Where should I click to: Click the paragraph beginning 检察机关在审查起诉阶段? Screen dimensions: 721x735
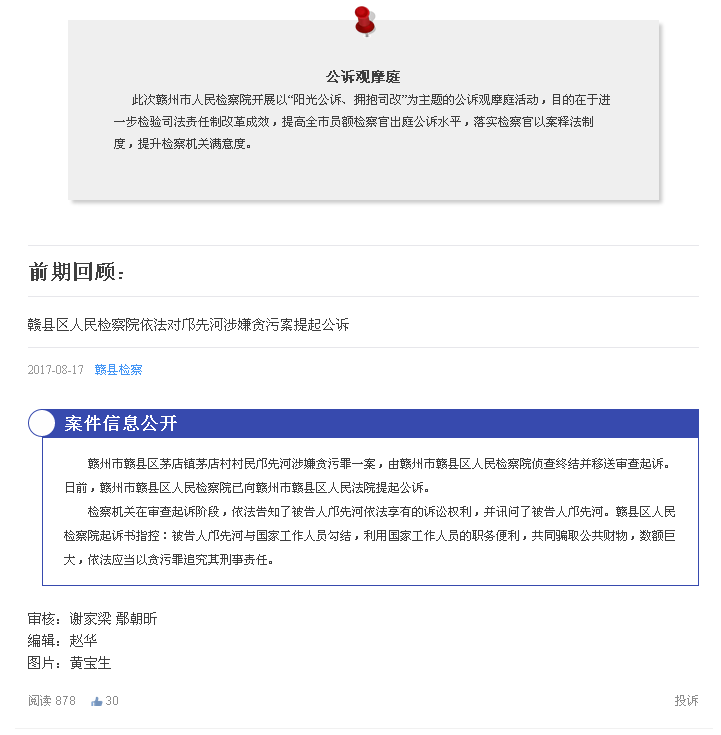pyautogui.click(x=369, y=536)
